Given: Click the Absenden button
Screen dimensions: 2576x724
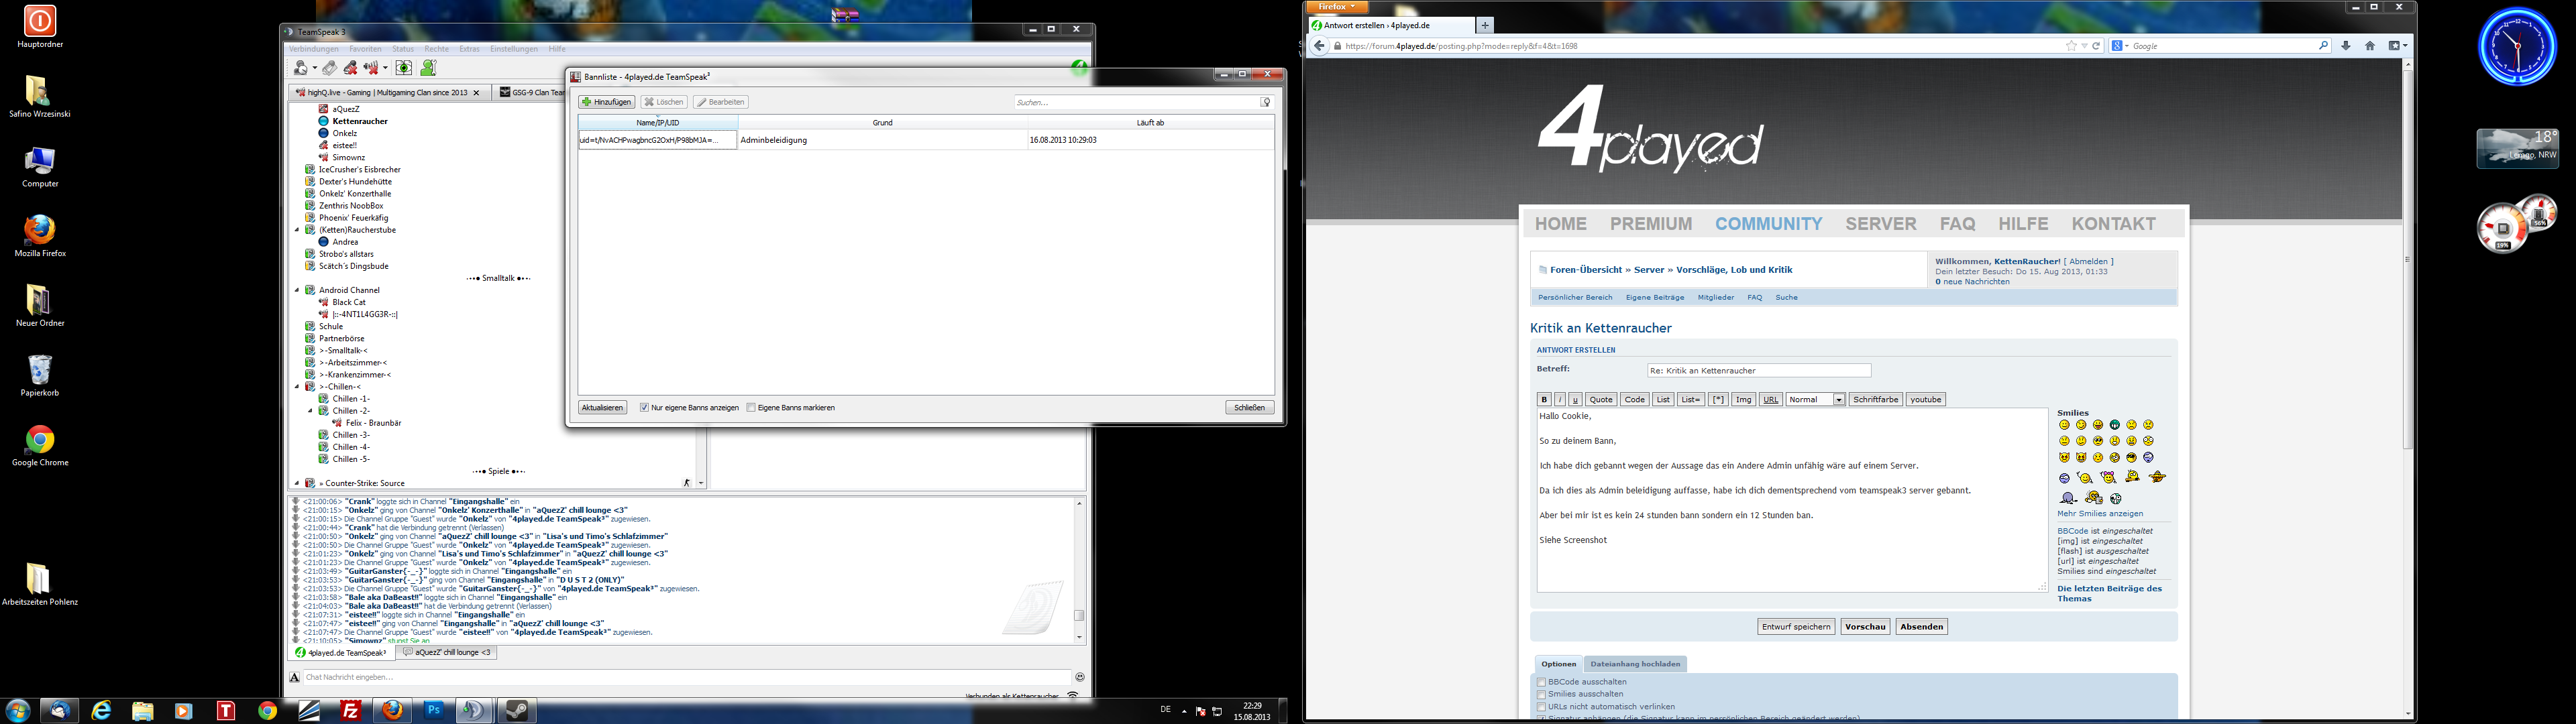Looking at the screenshot, I should tap(1921, 627).
